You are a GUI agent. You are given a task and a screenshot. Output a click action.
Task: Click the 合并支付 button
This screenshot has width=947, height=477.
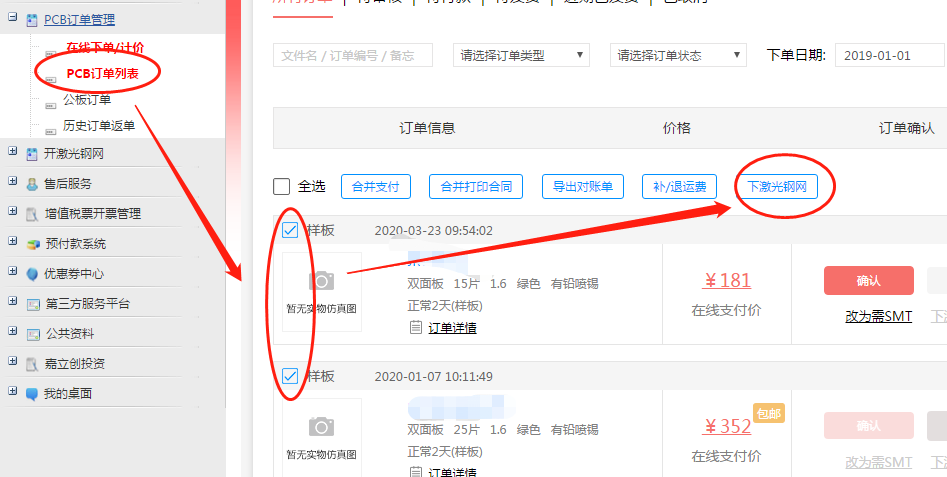(x=377, y=186)
